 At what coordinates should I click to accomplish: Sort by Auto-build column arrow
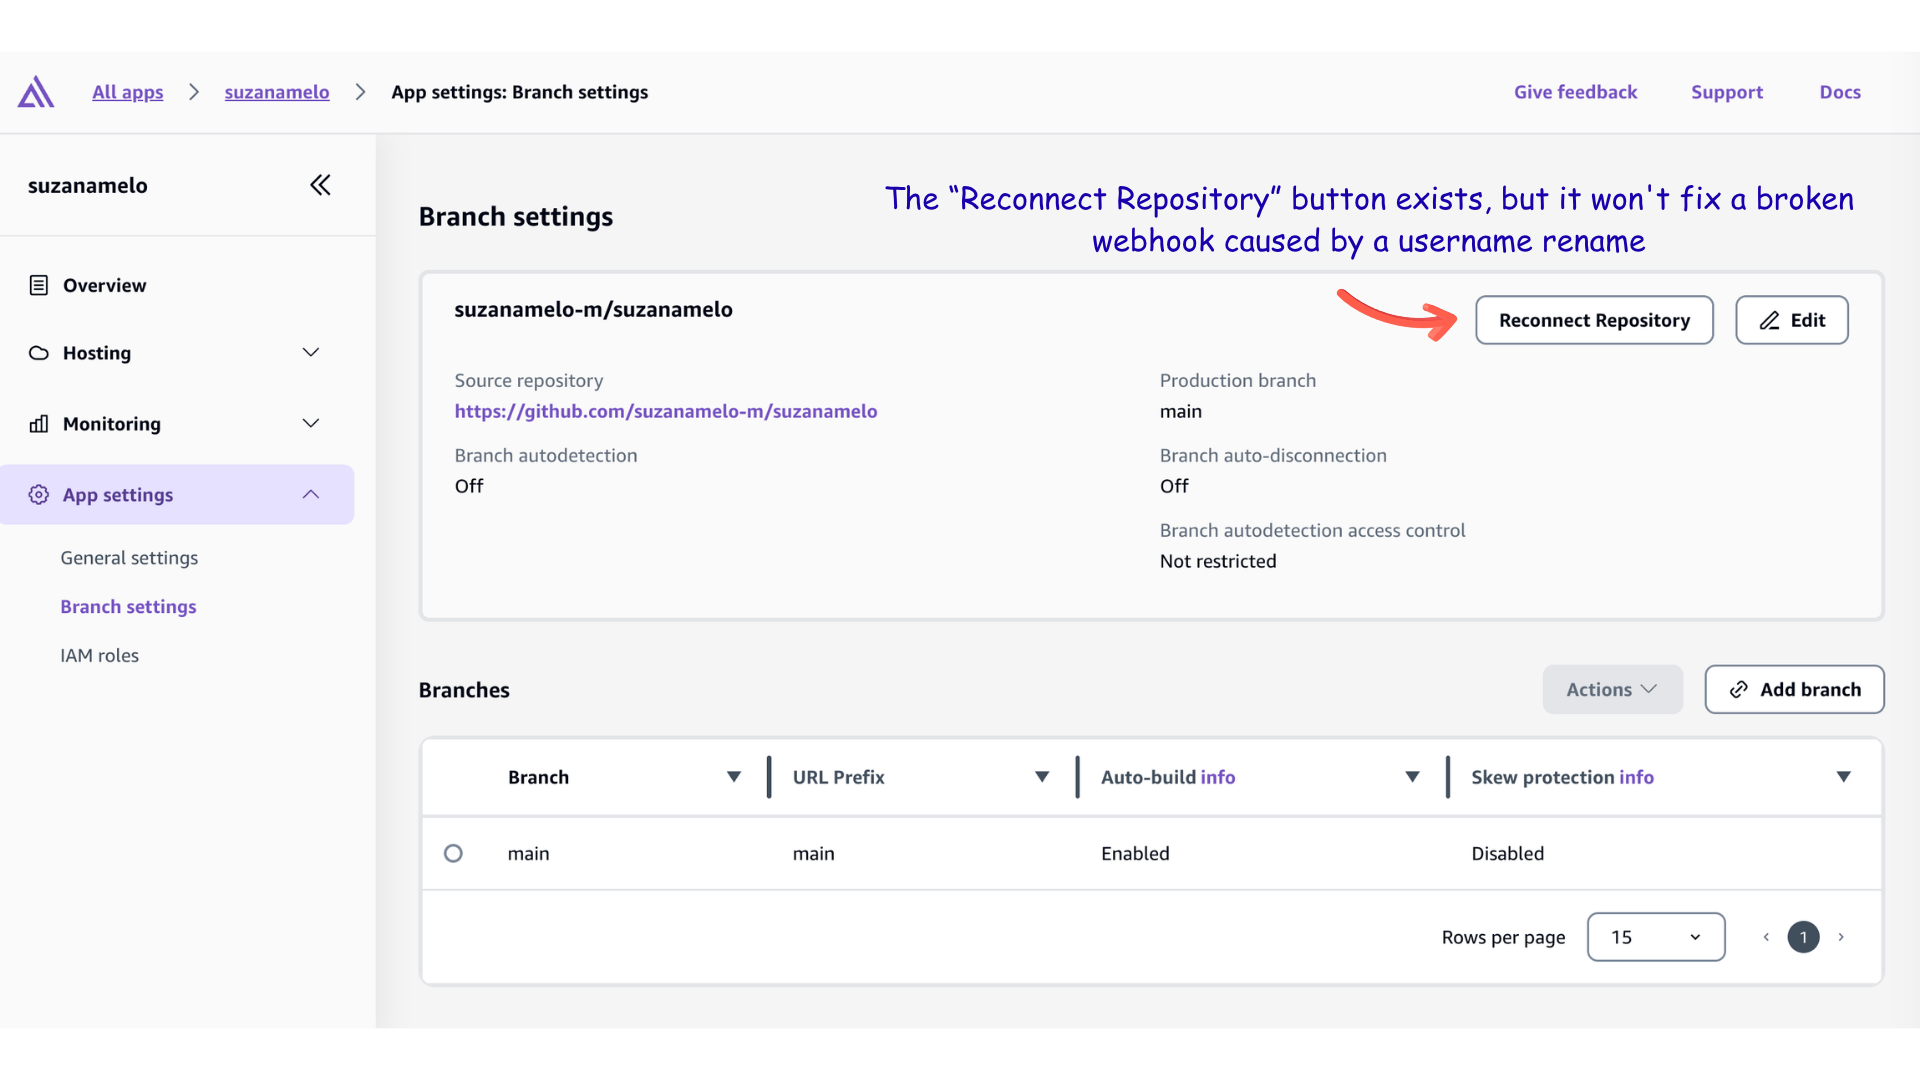coord(1412,778)
